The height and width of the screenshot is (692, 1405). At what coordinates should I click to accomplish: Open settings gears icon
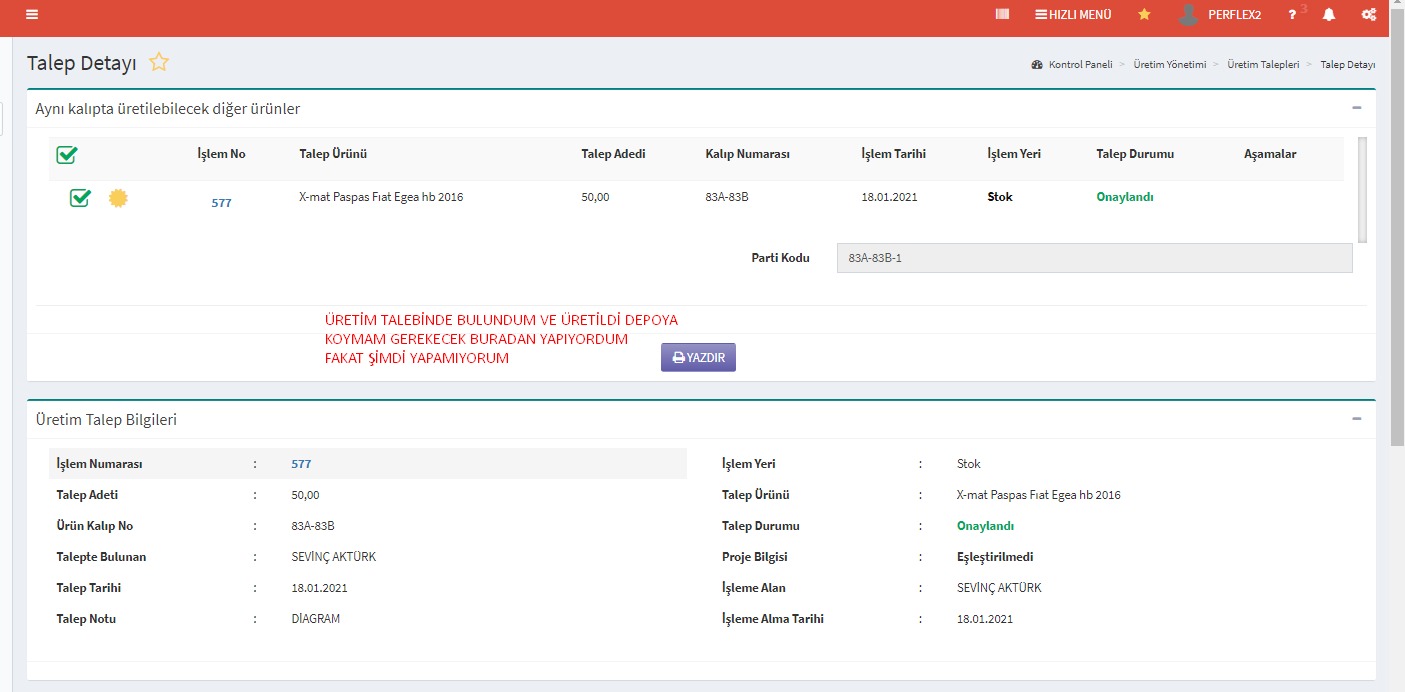(1369, 15)
